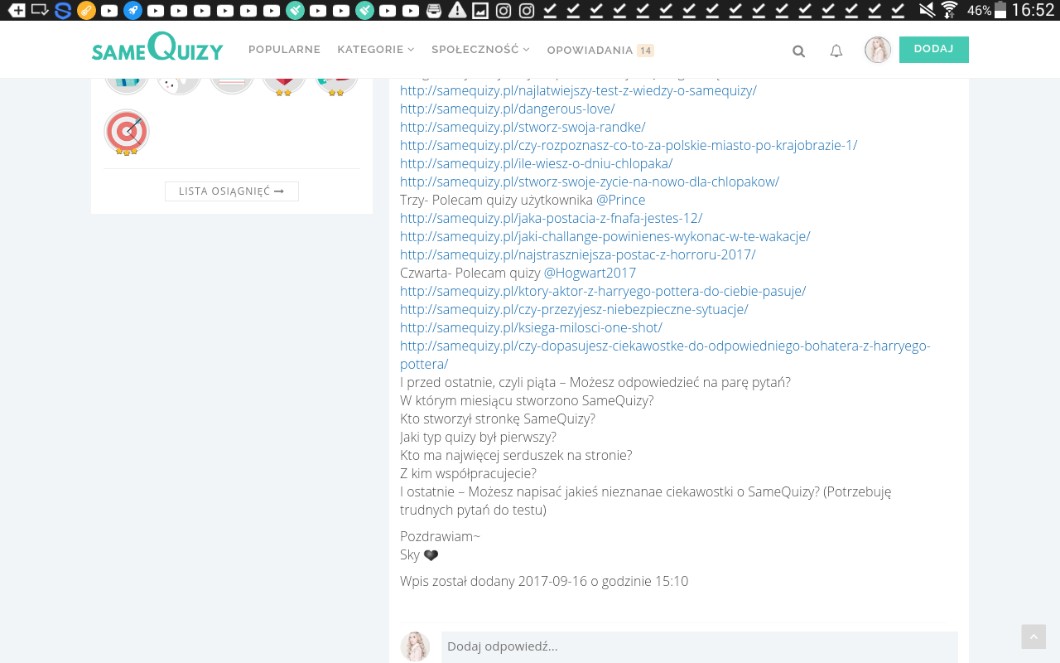Open the Popularne menu item

(284, 50)
